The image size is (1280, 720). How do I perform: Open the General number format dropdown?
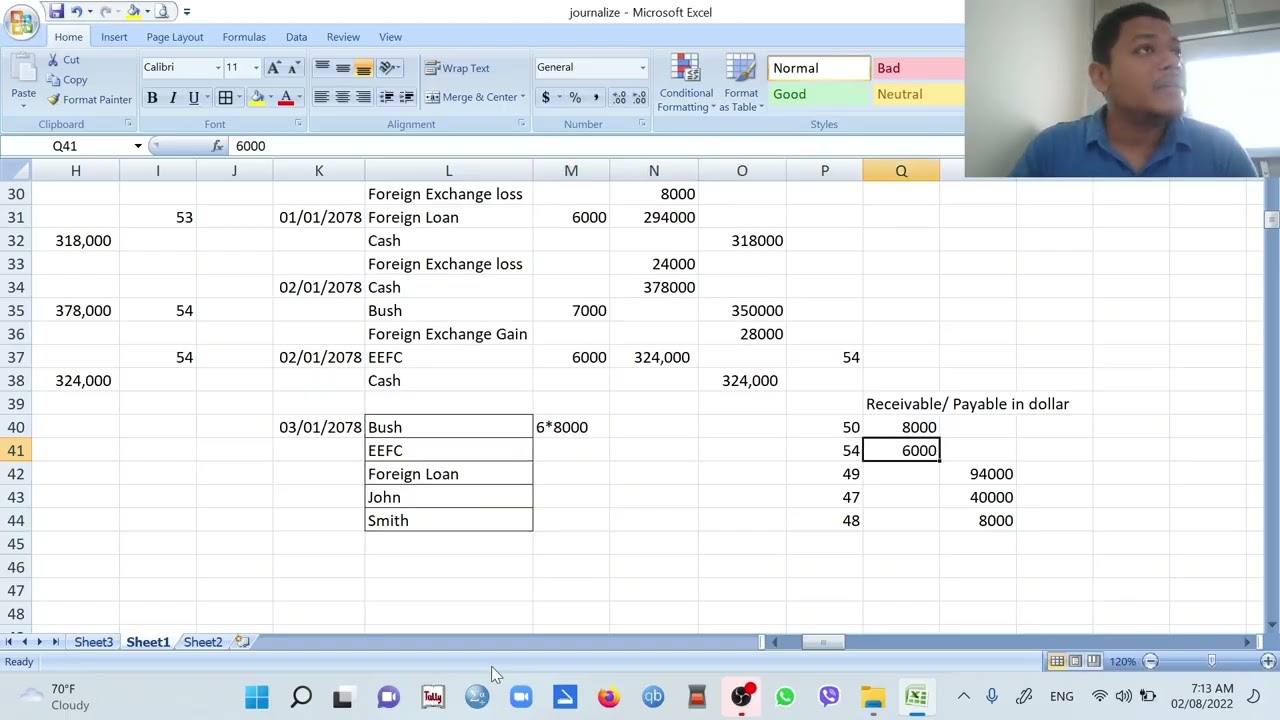(x=642, y=68)
